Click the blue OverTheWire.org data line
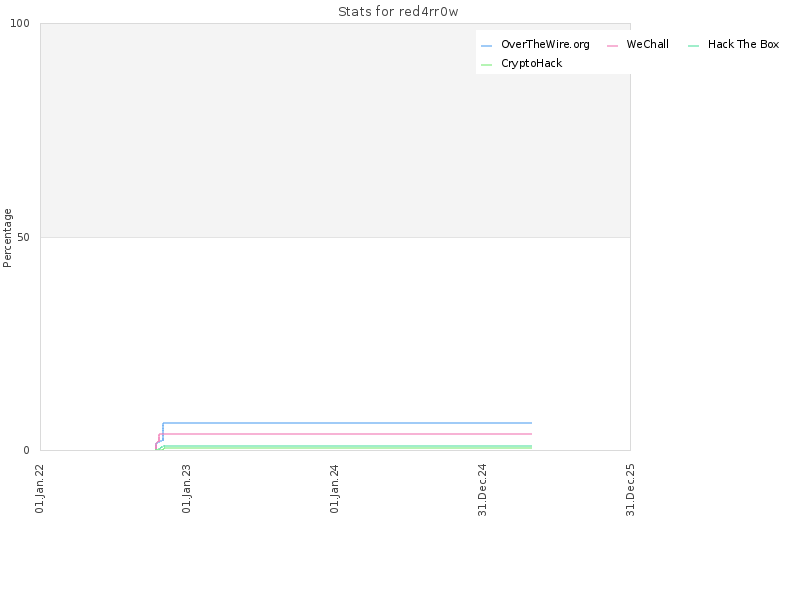The image size is (800, 600). [347, 423]
